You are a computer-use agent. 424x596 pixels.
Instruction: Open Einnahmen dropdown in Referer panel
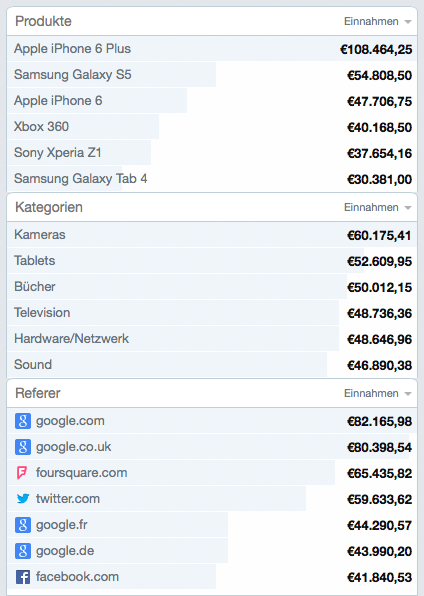click(378, 393)
